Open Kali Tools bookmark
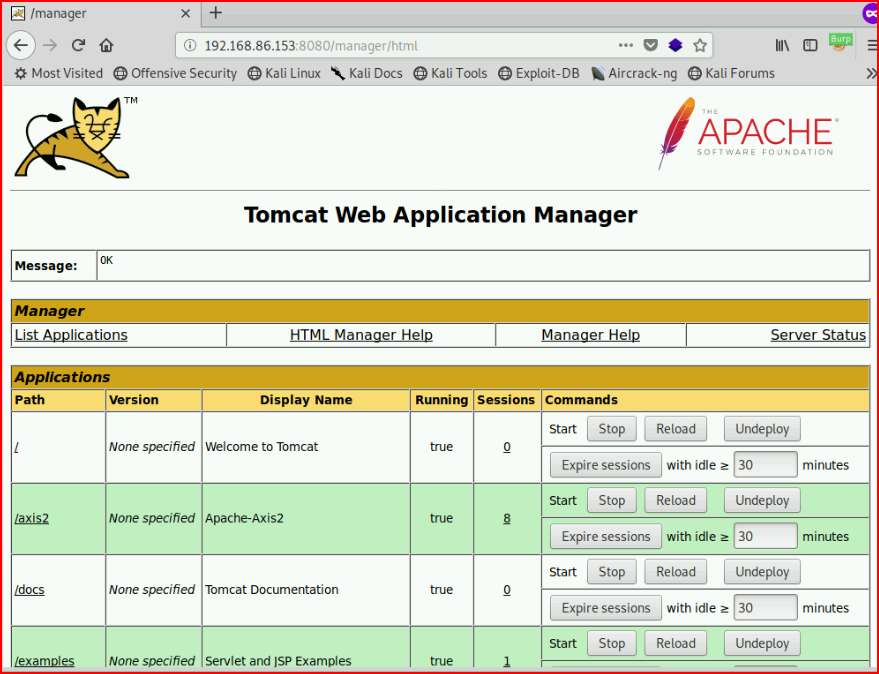879x674 pixels. [x=450, y=73]
